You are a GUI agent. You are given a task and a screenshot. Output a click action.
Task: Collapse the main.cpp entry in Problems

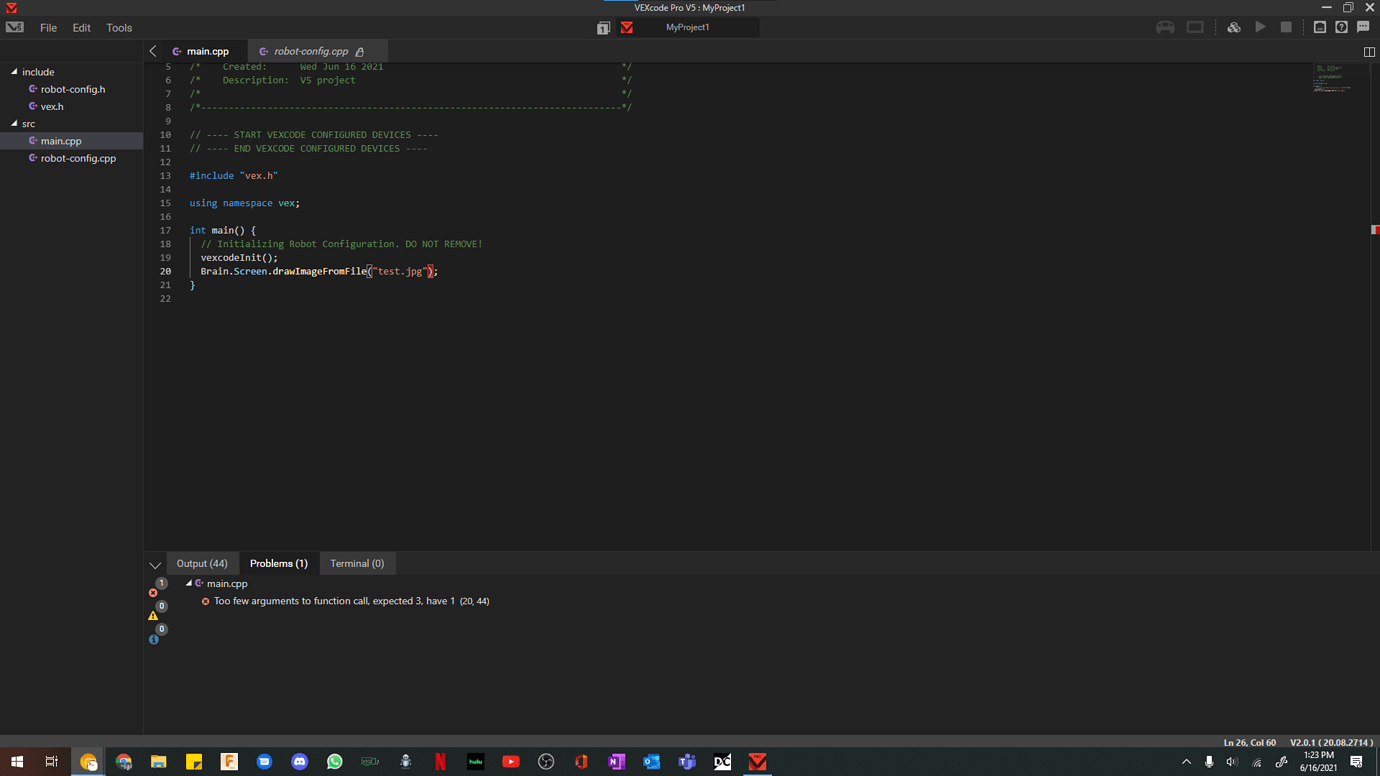(x=189, y=583)
